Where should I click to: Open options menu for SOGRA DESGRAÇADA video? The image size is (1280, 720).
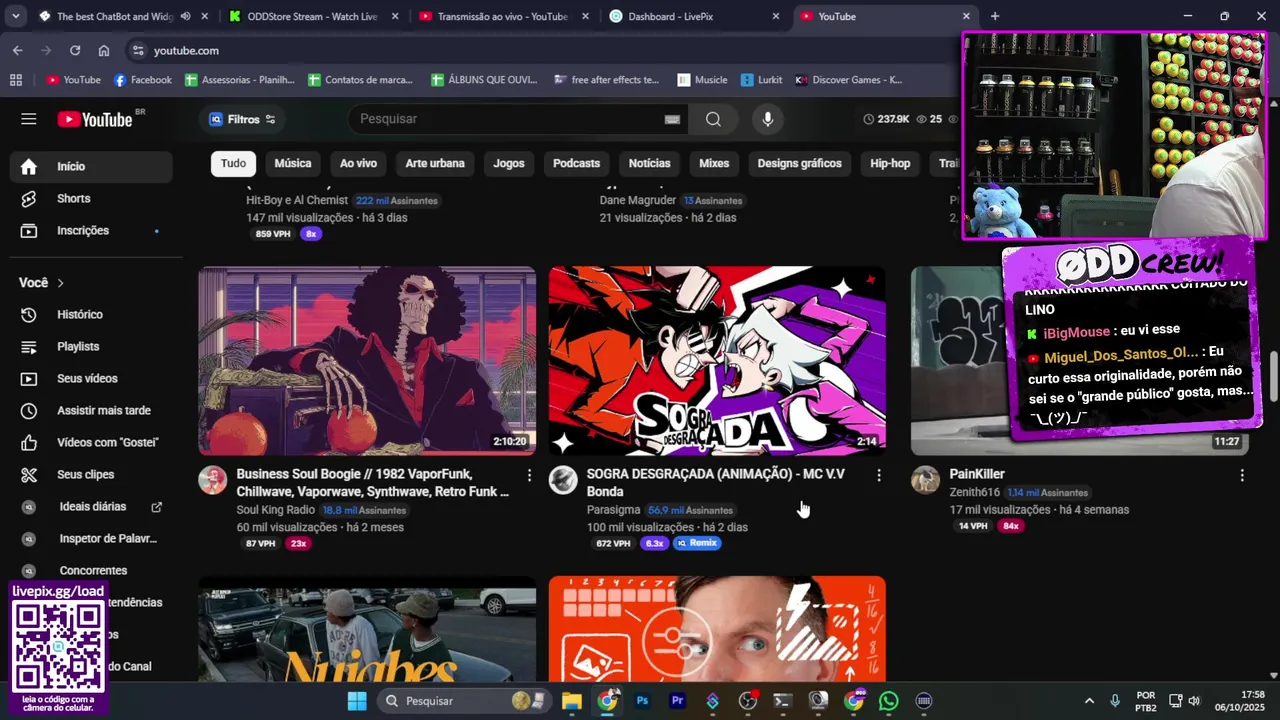pos(879,475)
